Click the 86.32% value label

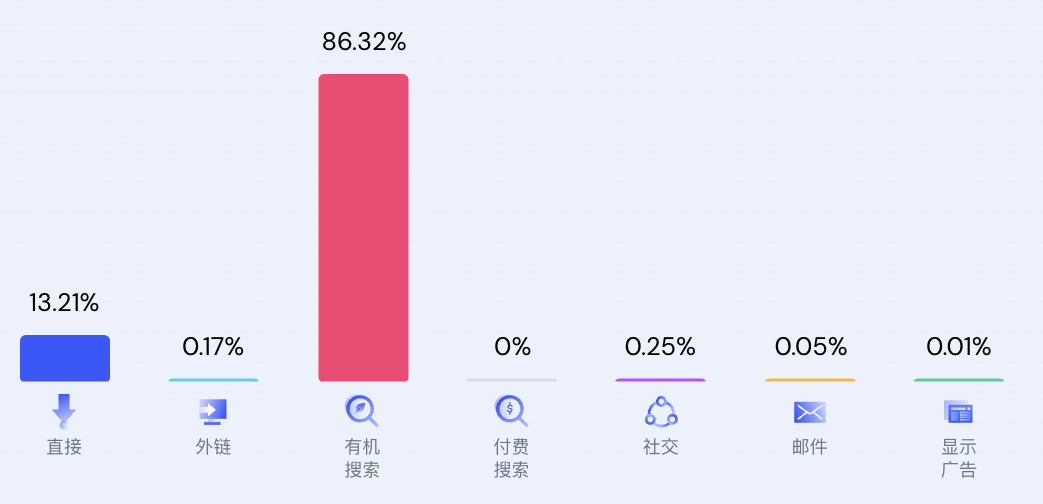click(x=364, y=42)
